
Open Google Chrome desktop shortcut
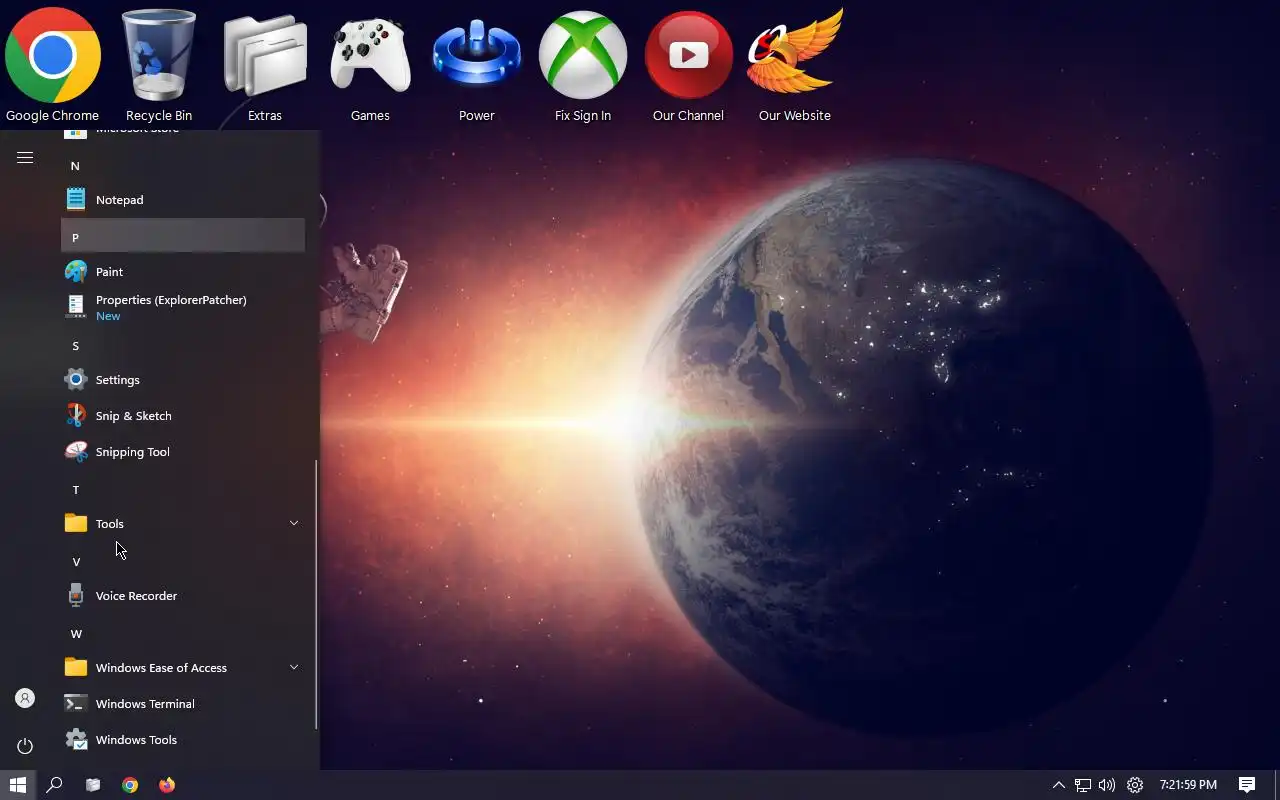[52, 66]
